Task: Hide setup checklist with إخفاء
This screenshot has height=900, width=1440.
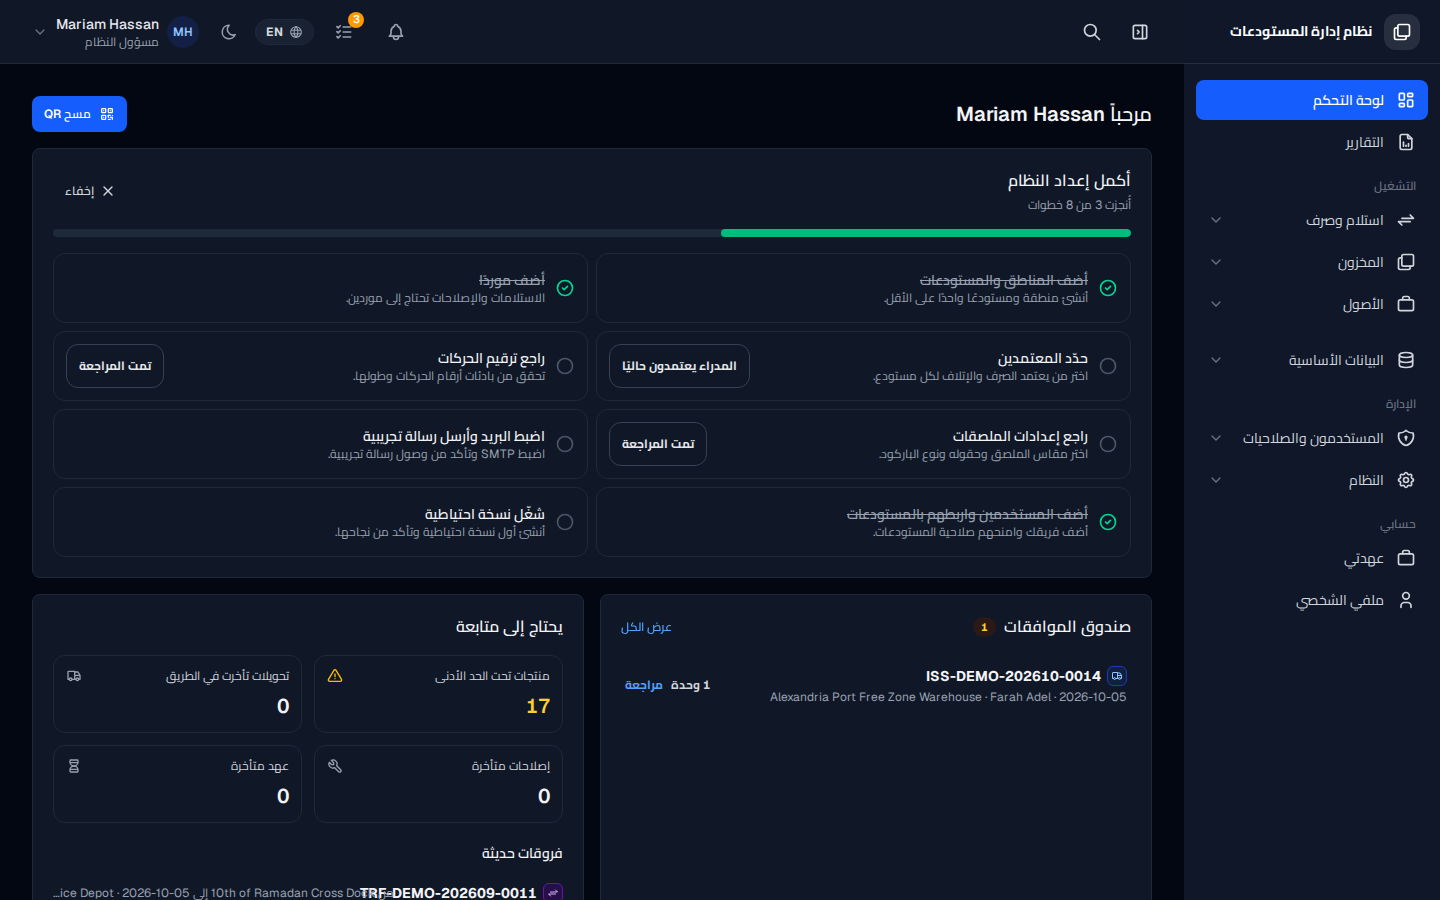Action: point(89,191)
